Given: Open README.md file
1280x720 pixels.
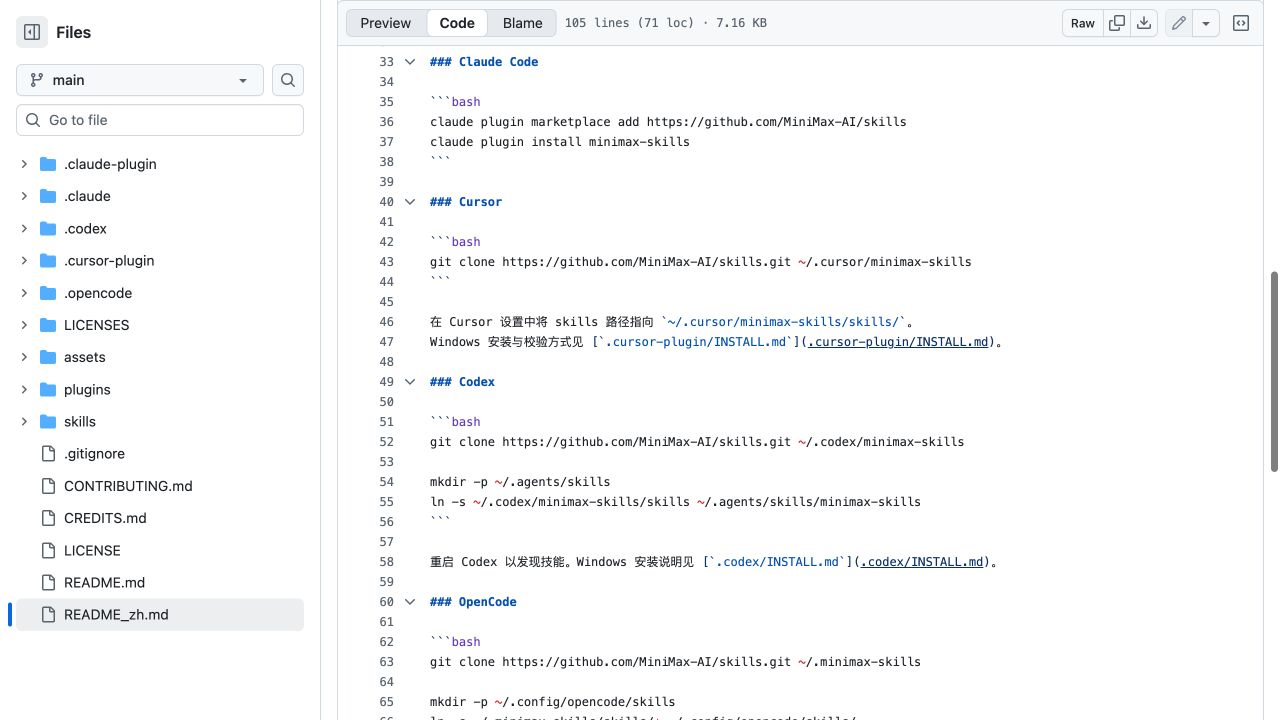Looking at the screenshot, I should [x=104, y=582].
